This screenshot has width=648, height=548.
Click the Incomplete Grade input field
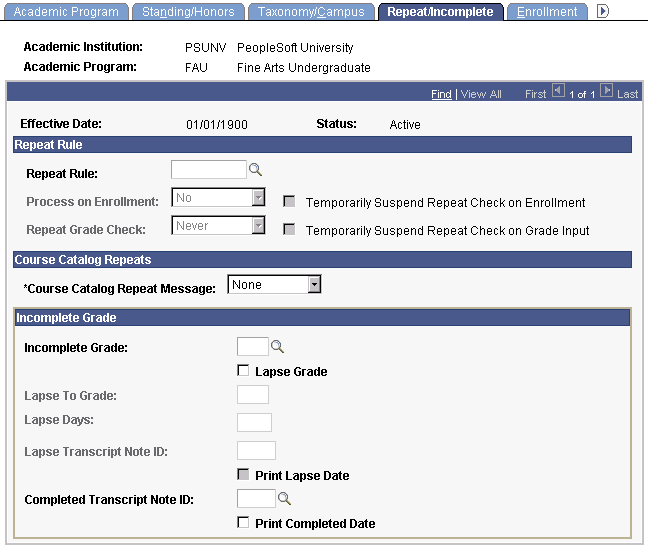click(253, 346)
